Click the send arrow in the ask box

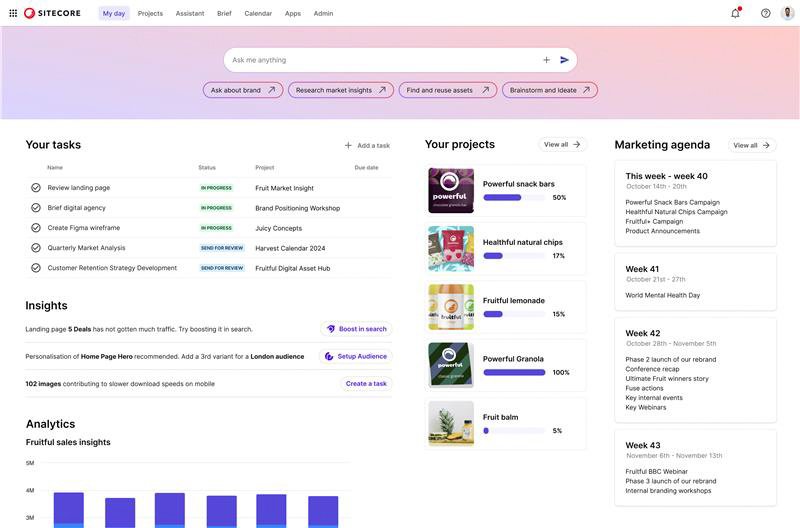[565, 60]
